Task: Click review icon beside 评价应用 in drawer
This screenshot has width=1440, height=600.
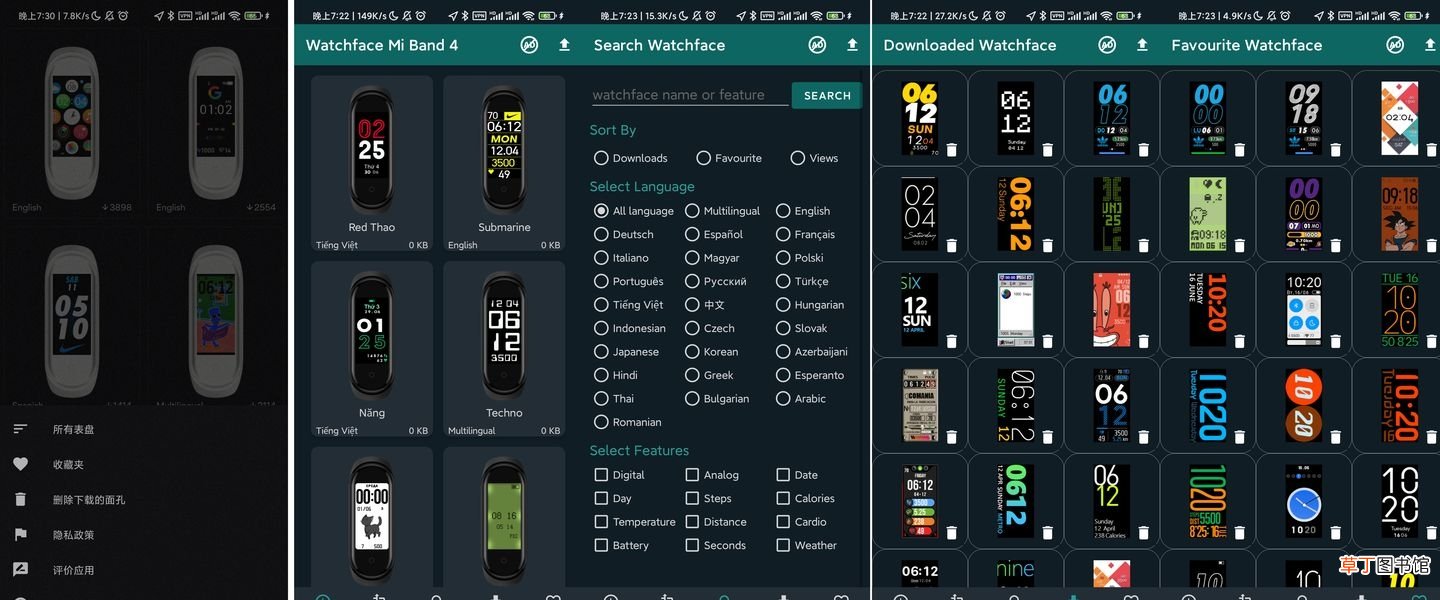Action: pyautogui.click(x=20, y=569)
